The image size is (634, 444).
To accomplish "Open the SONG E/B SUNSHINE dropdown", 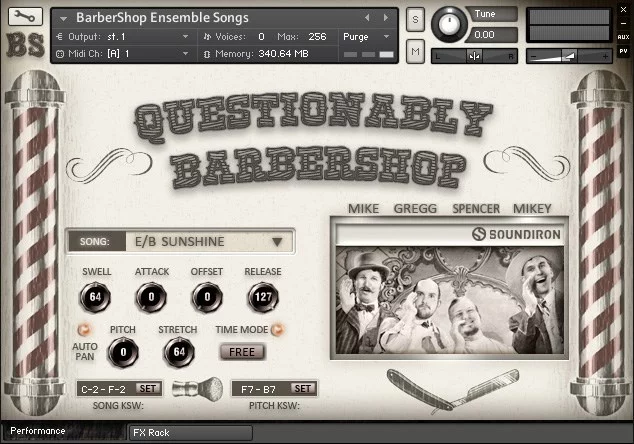I will (x=180, y=242).
